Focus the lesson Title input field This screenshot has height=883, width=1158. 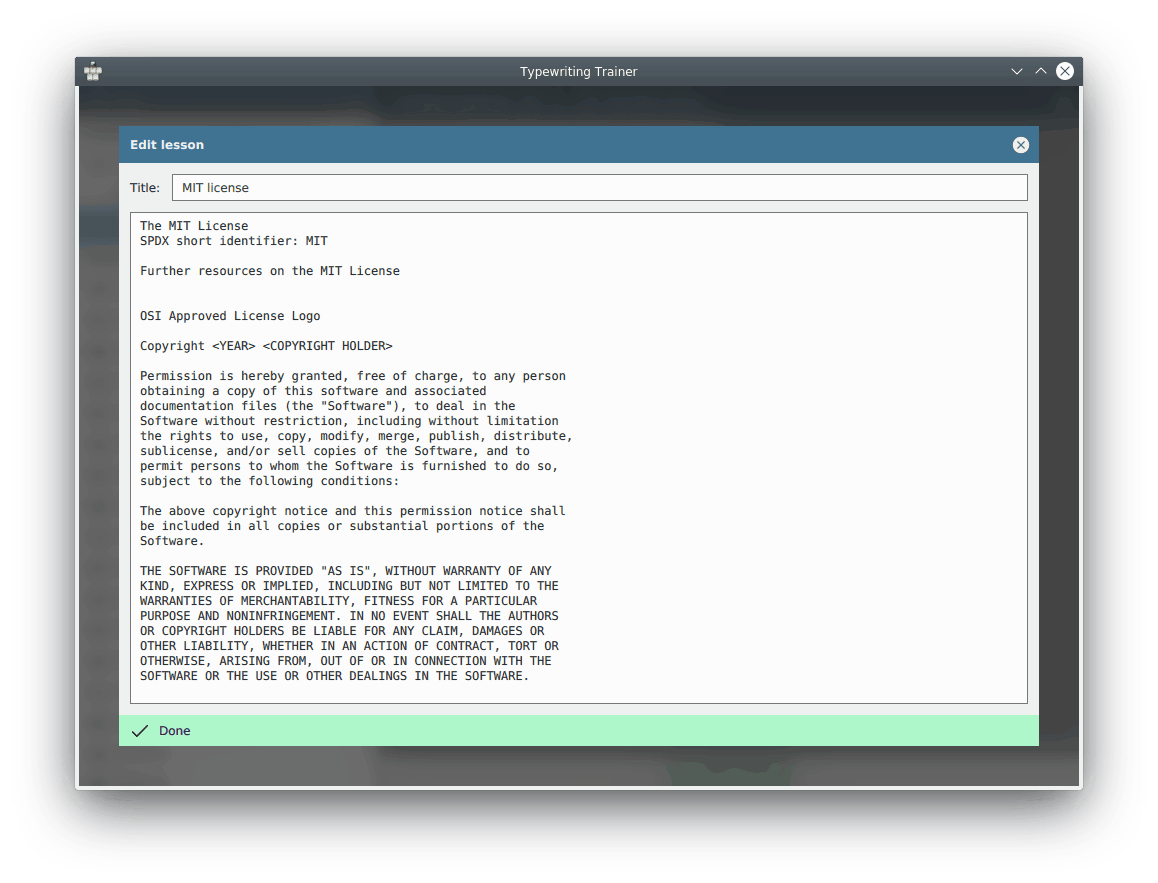[x=599, y=188]
